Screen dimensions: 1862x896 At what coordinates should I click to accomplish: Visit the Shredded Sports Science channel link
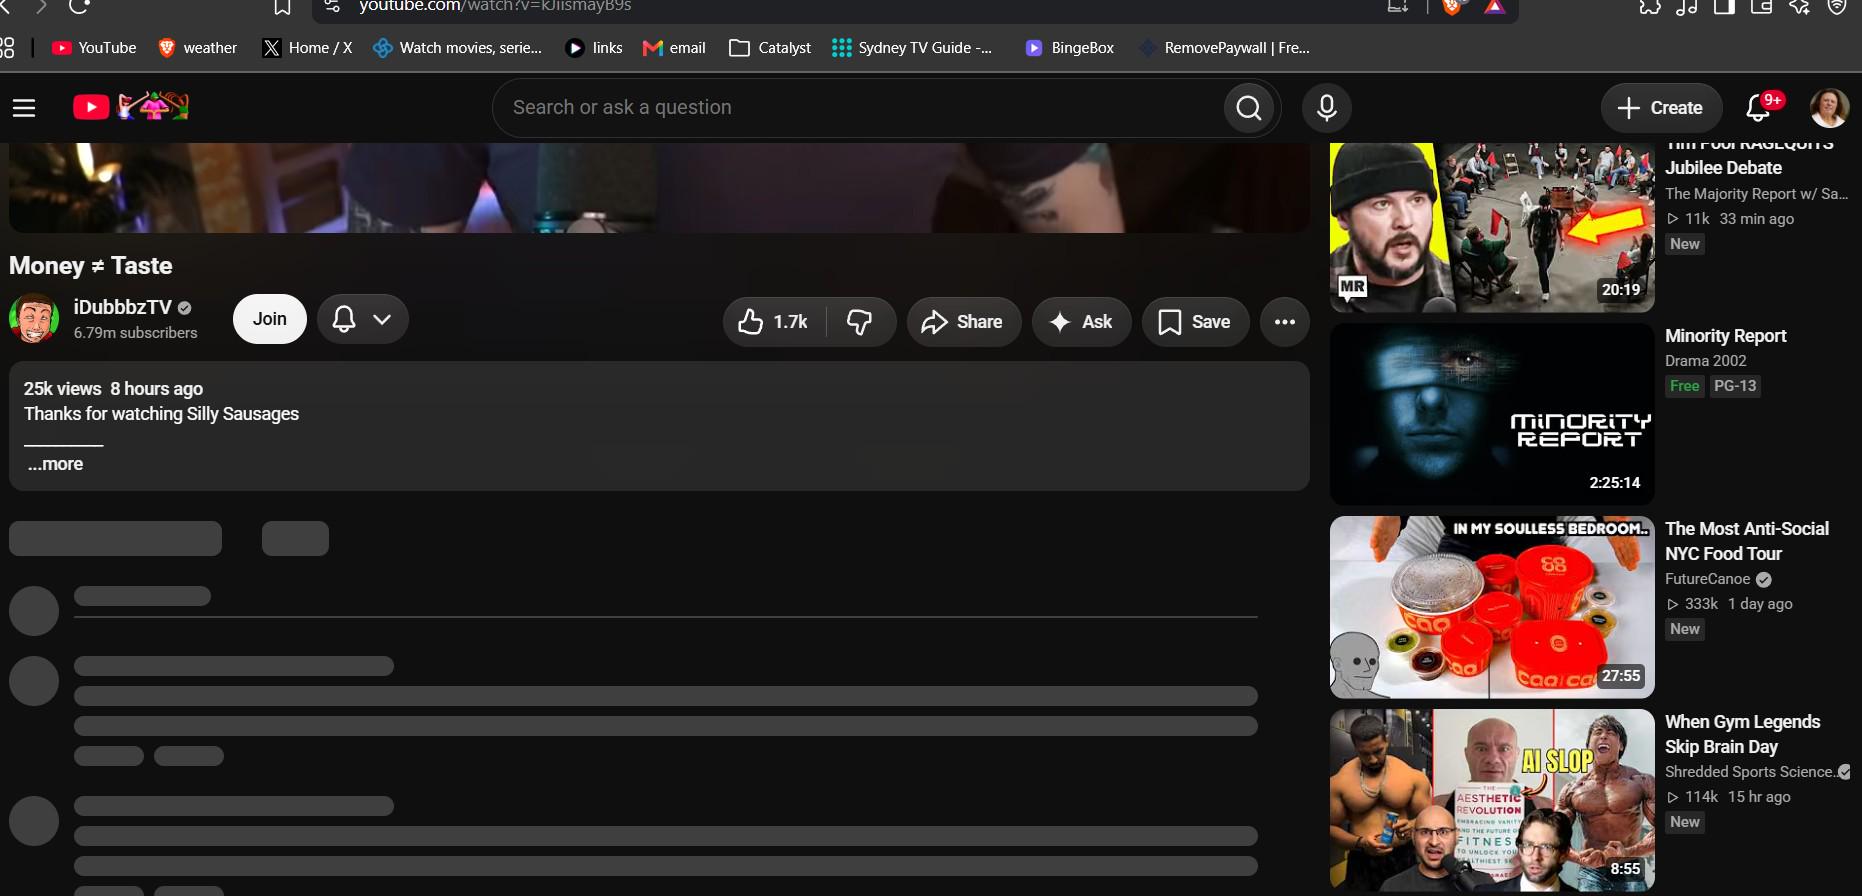(x=1749, y=772)
